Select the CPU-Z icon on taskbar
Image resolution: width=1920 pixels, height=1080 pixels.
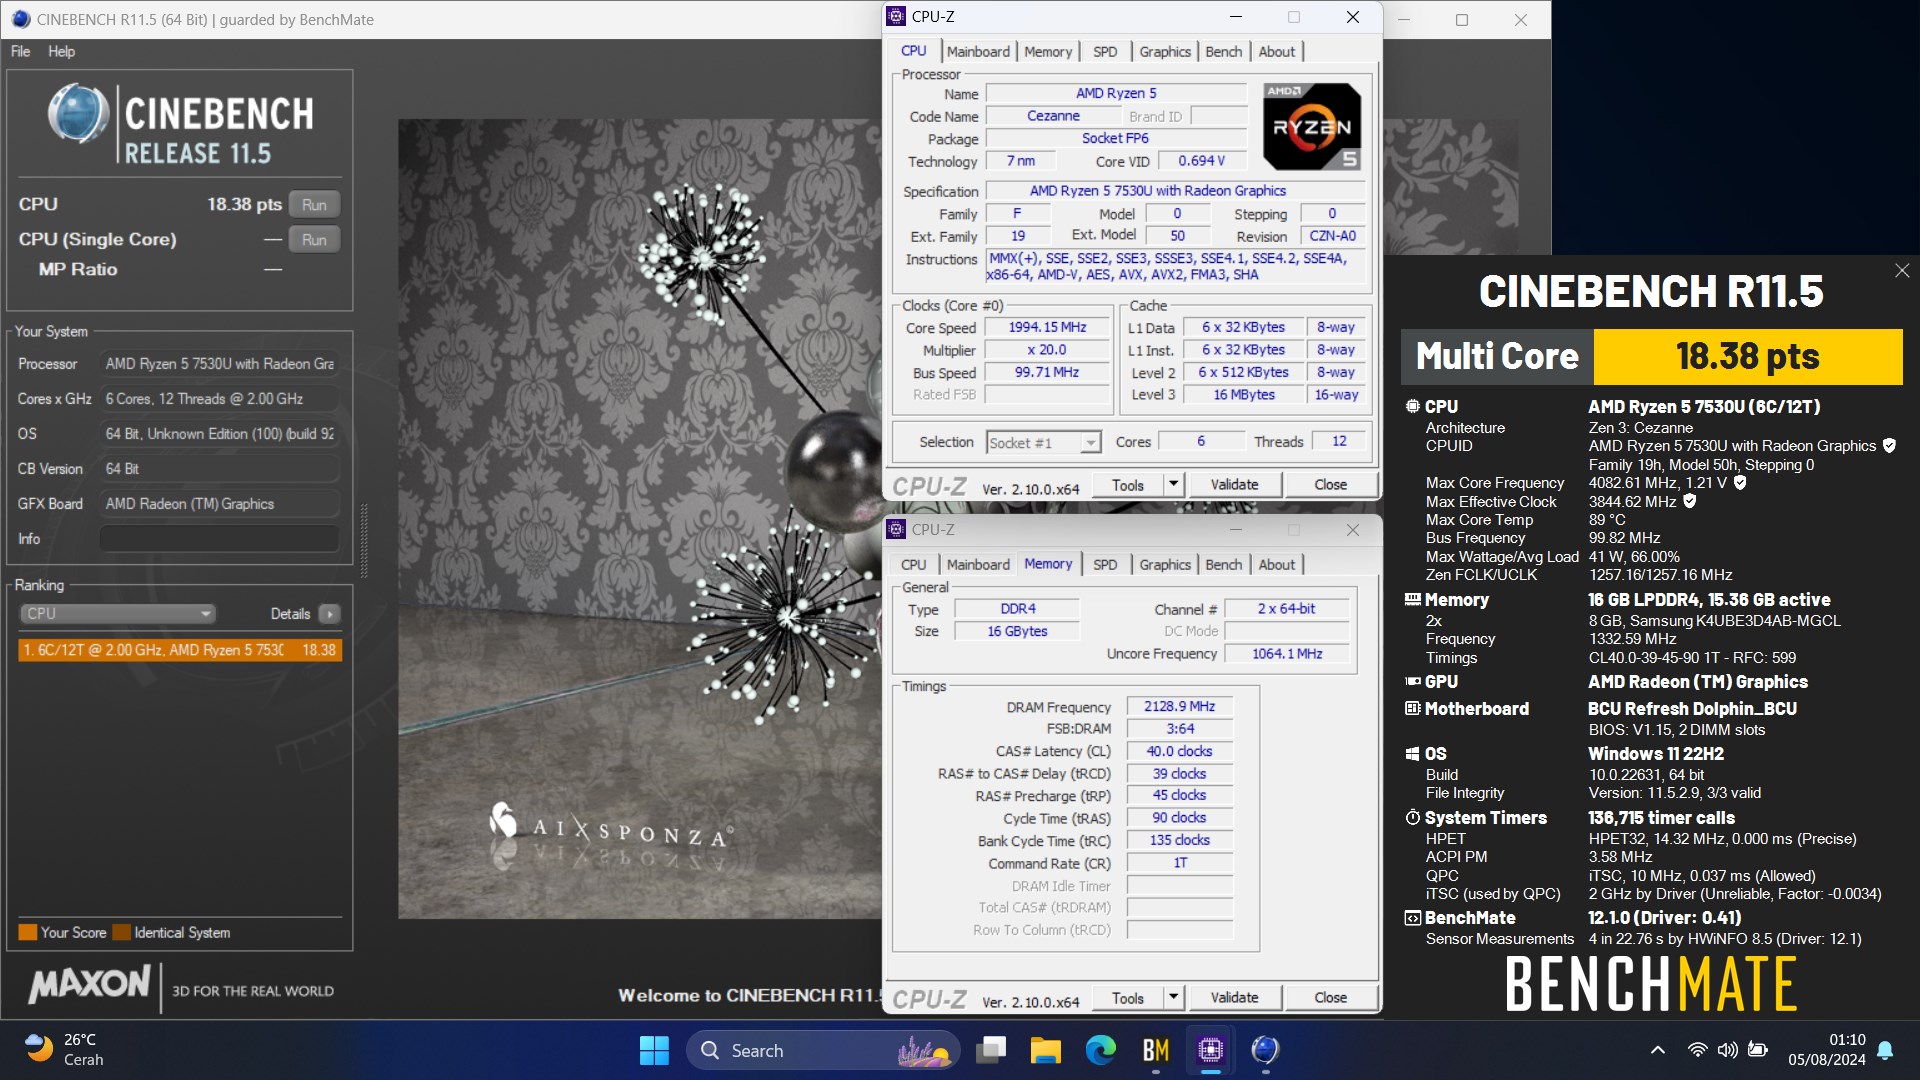1210,1050
